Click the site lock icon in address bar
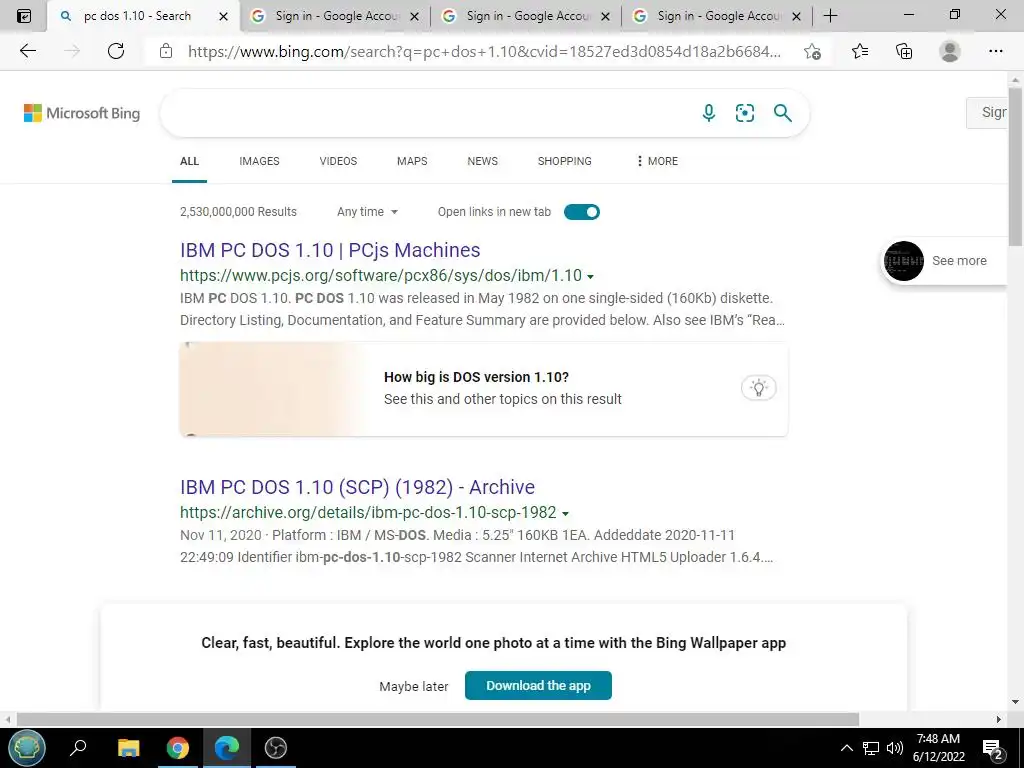The image size is (1024, 768). (166, 51)
